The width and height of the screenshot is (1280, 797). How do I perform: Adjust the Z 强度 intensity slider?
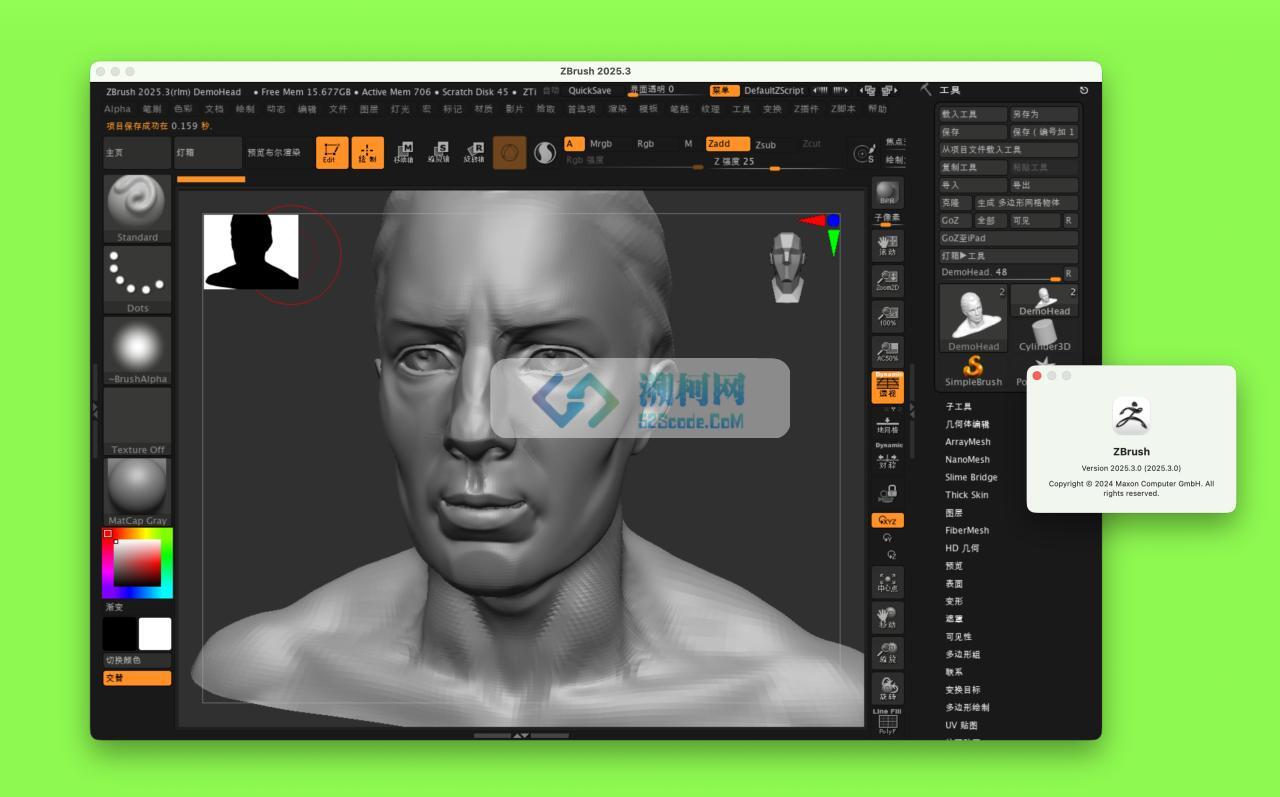(778, 163)
